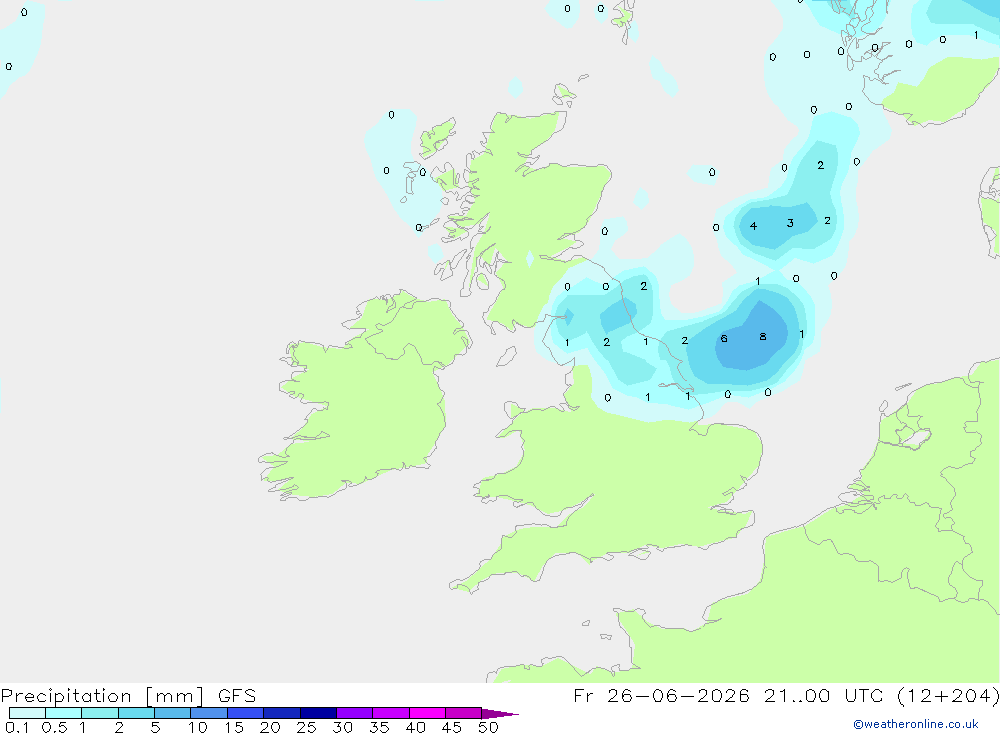Click the '0.1' legend scale label
This screenshot has width=1000, height=733.
[17, 727]
